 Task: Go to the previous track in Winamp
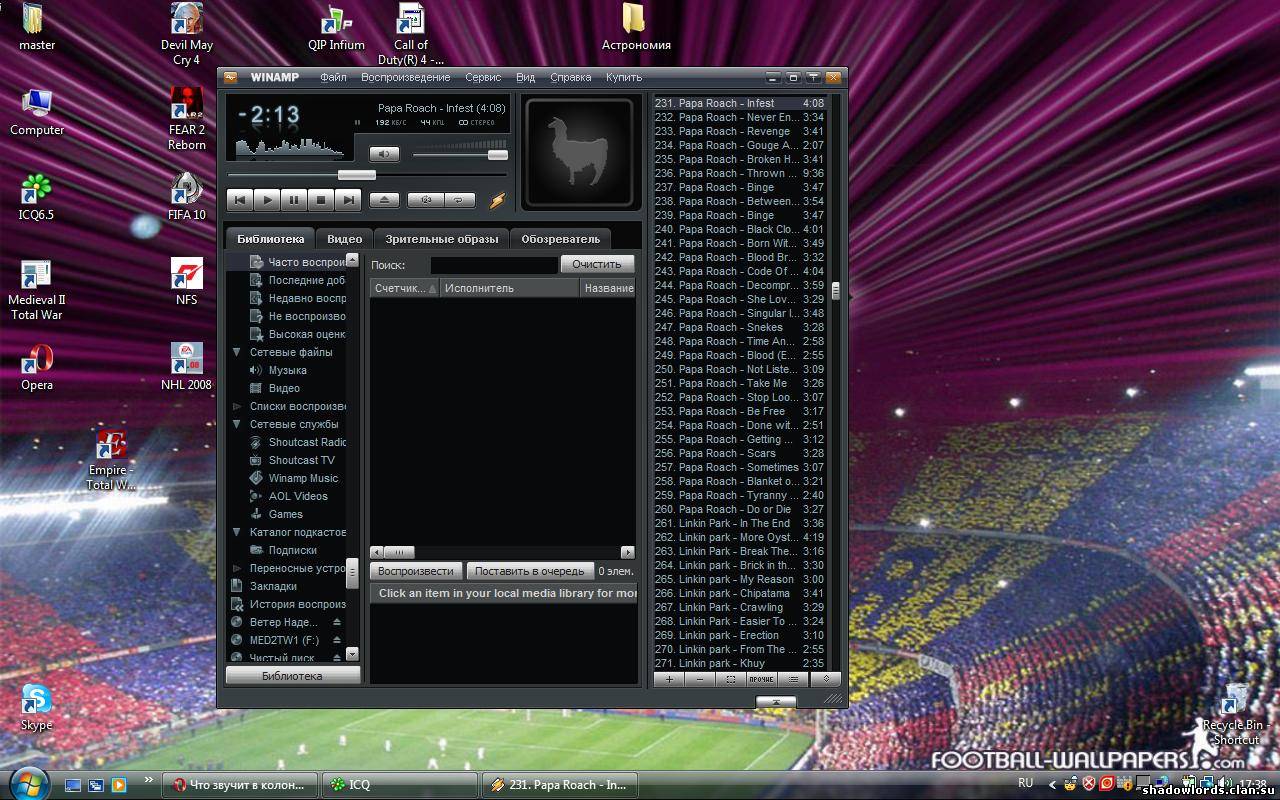pyautogui.click(x=240, y=200)
